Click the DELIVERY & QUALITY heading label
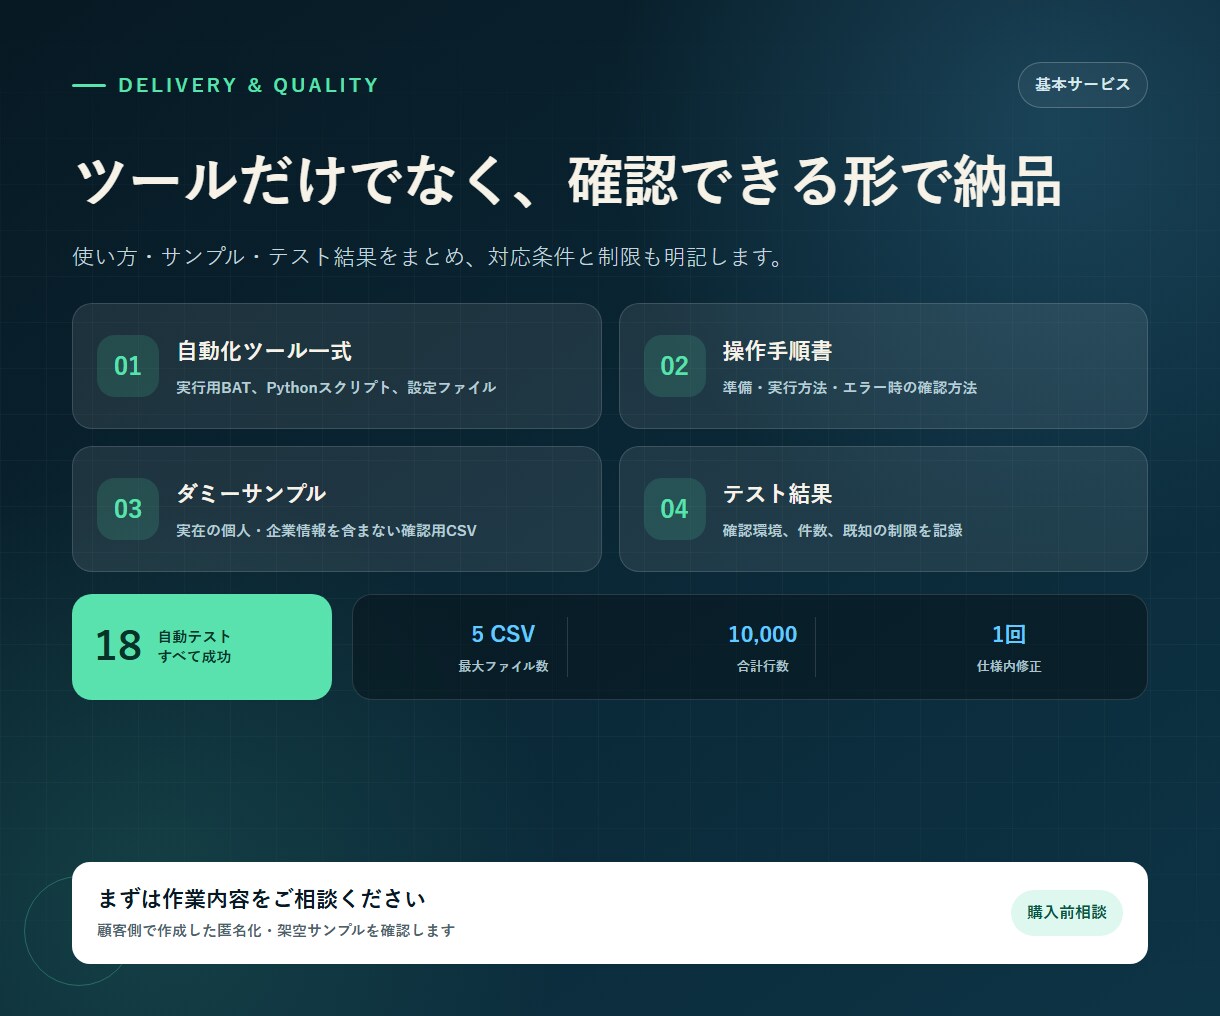Image resolution: width=1220 pixels, height=1016 pixels. point(248,85)
